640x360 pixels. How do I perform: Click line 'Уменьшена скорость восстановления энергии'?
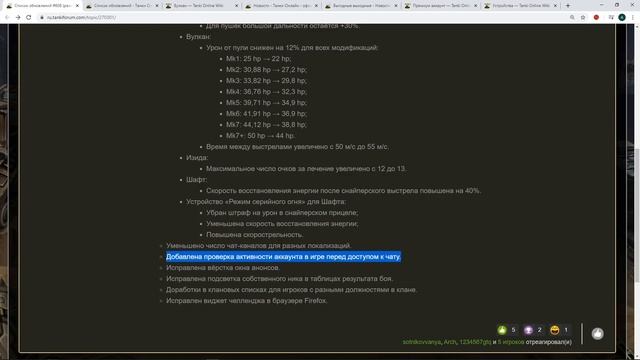pos(282,224)
